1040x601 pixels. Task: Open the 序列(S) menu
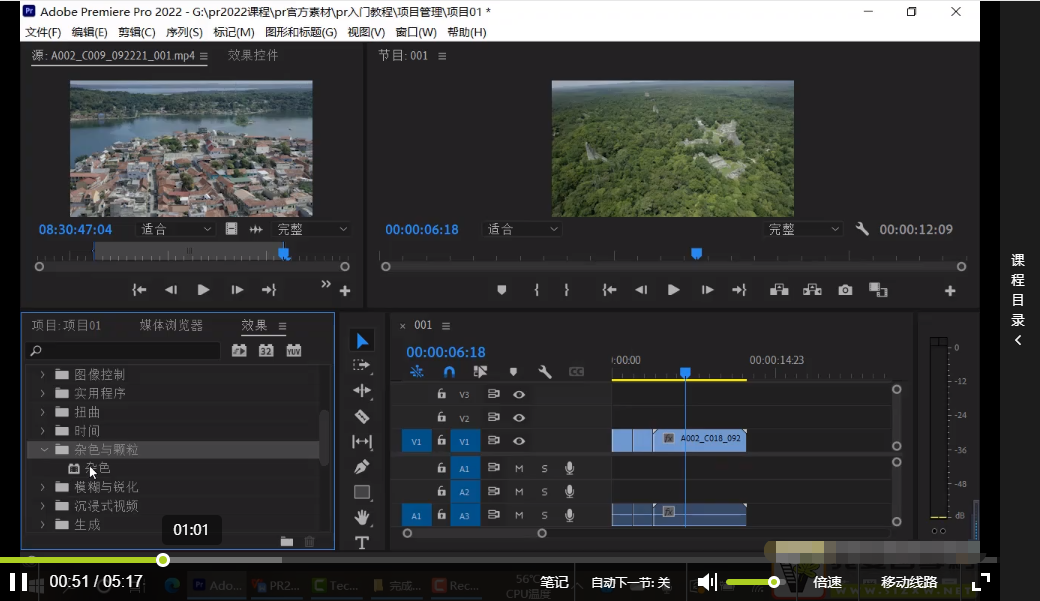point(184,32)
